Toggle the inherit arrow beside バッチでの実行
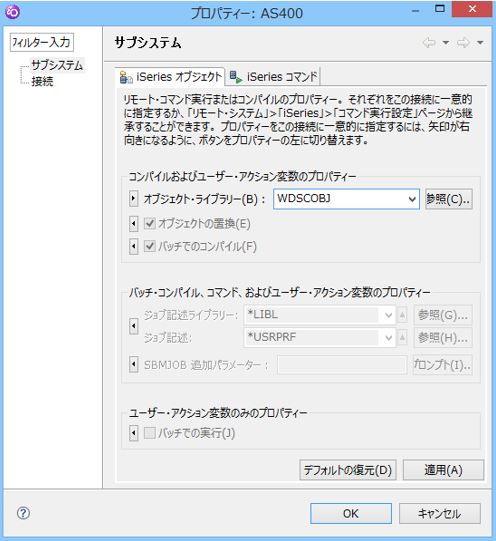 [133, 433]
